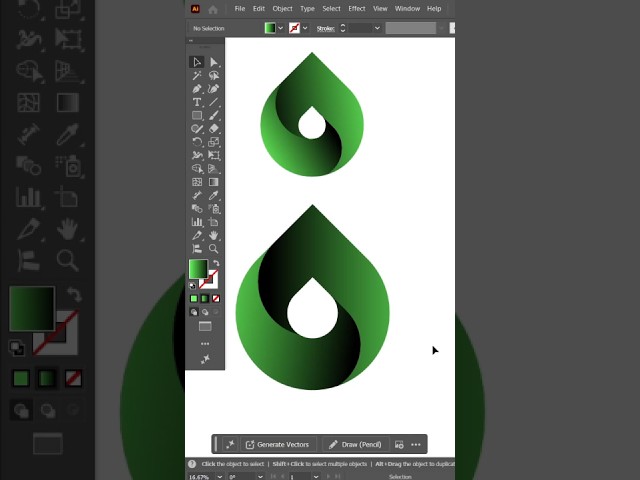
Task: Adjust the Stroke weight stepper arrows
Action: [343, 28]
